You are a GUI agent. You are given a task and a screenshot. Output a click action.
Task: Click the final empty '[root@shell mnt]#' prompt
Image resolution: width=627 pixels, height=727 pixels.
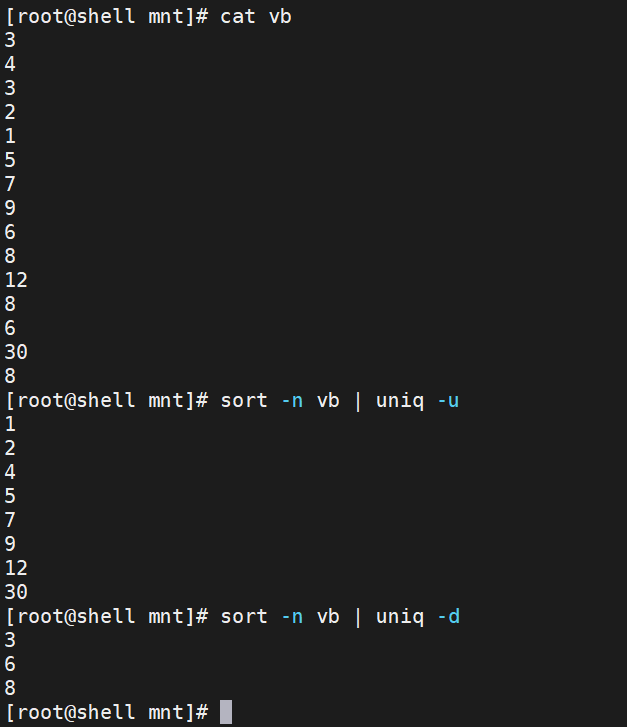107,712
